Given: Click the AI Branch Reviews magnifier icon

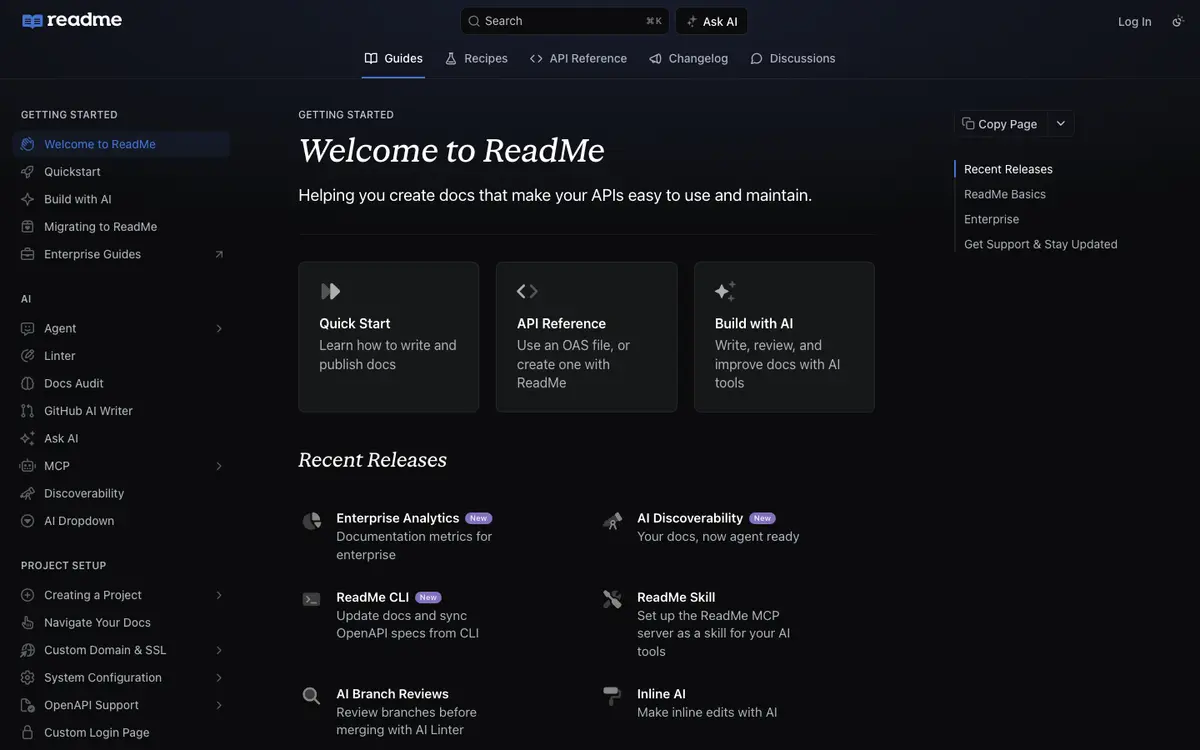Looking at the screenshot, I should 312,696.
